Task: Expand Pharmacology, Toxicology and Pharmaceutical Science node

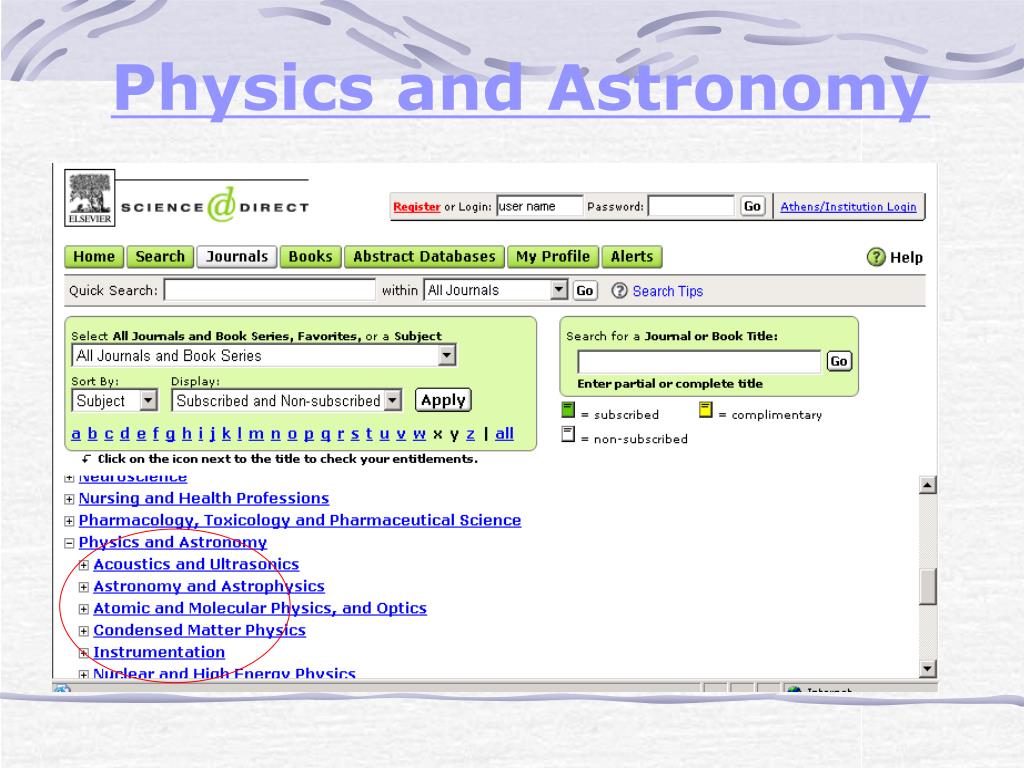Action: point(69,521)
